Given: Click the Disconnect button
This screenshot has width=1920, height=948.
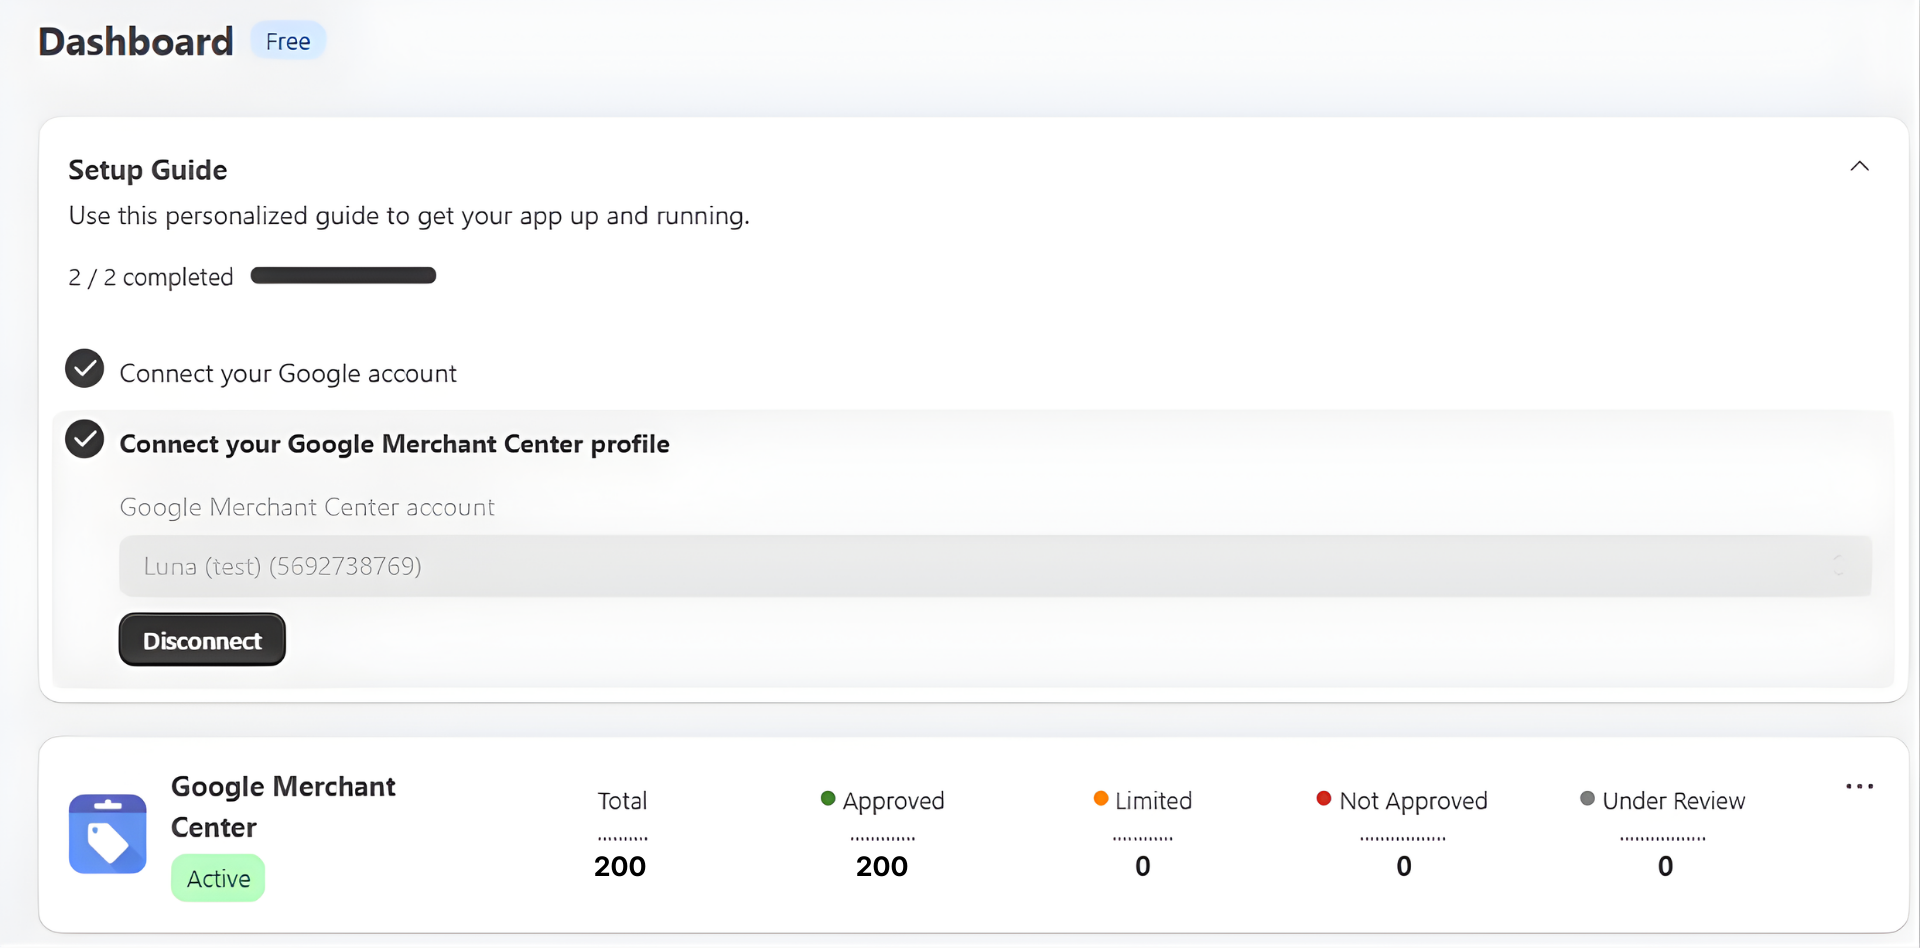Looking at the screenshot, I should pyautogui.click(x=202, y=640).
